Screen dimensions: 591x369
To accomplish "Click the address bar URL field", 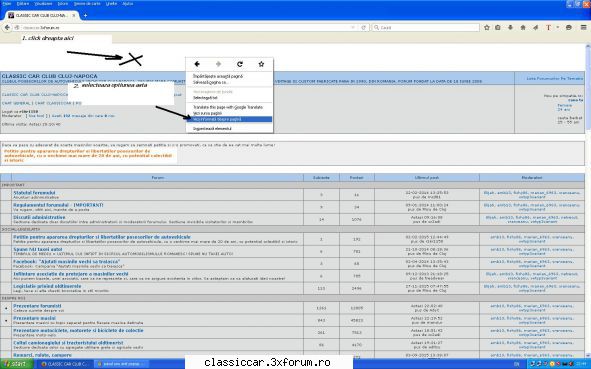I will [x=185, y=28].
